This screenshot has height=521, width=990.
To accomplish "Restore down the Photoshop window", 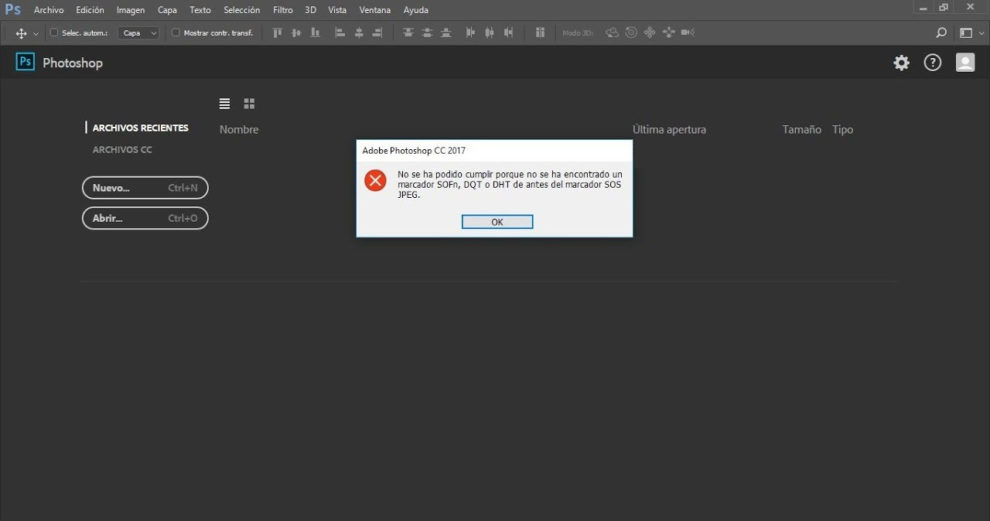I will [x=943, y=8].
